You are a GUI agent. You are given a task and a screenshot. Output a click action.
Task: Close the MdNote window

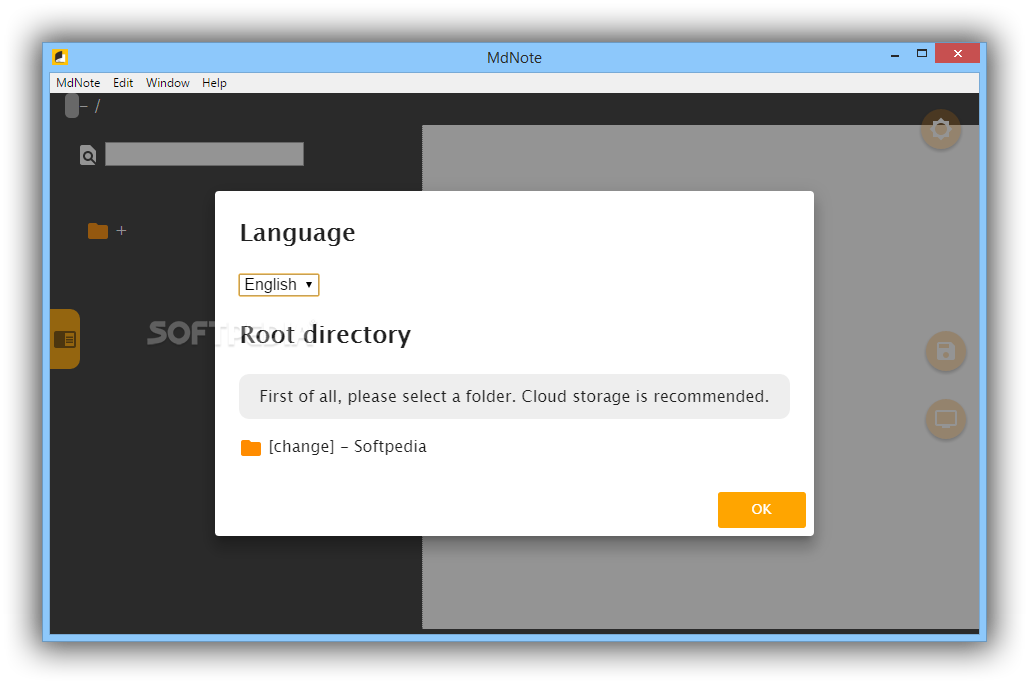point(957,54)
